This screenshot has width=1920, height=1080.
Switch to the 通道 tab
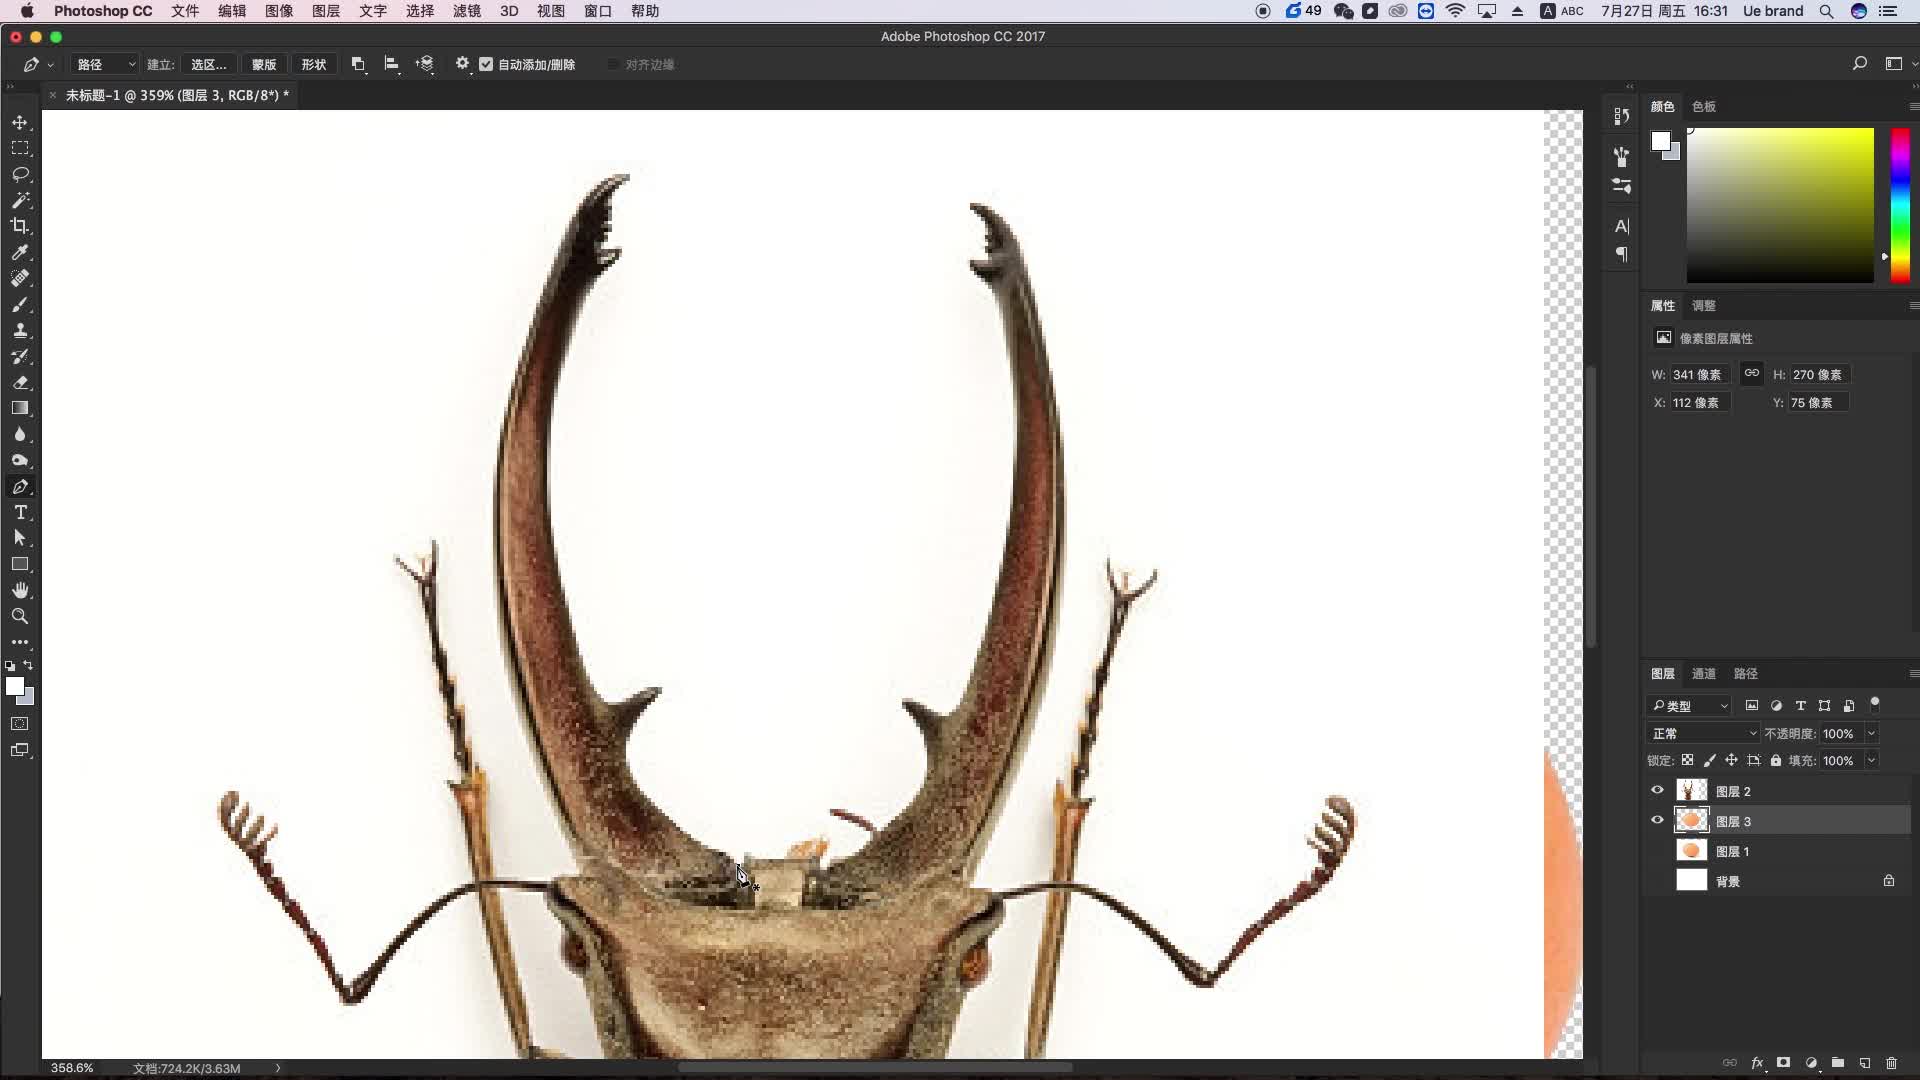point(1703,673)
